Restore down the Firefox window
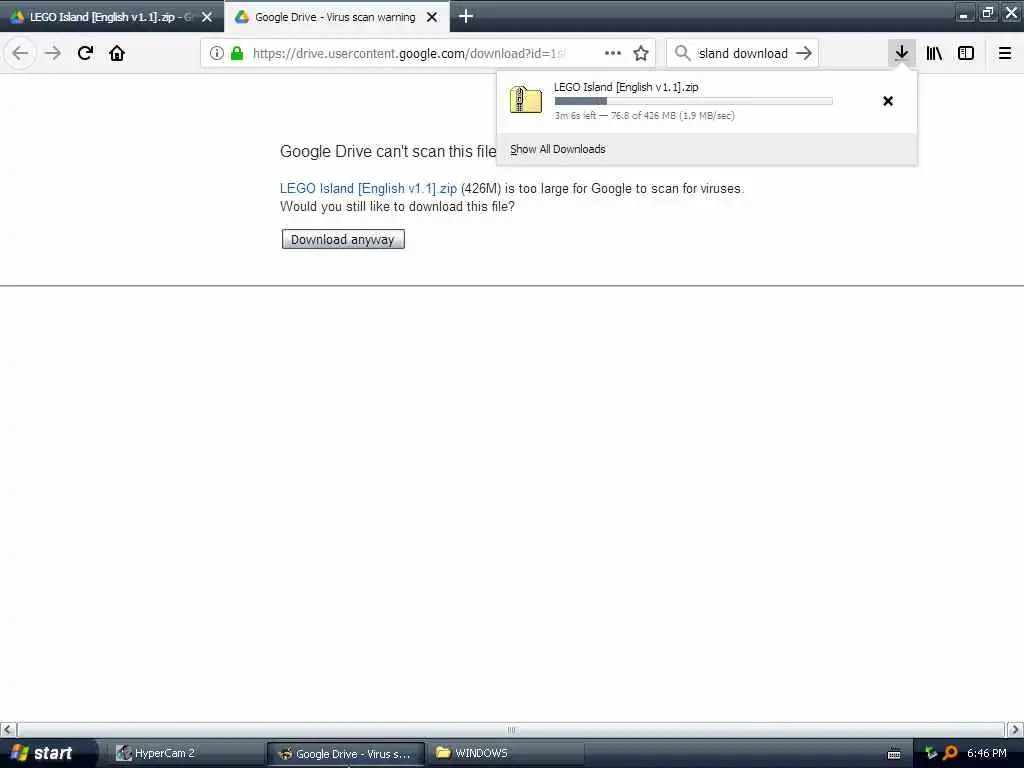Viewport: 1024px width, 768px height. pyautogui.click(x=987, y=13)
